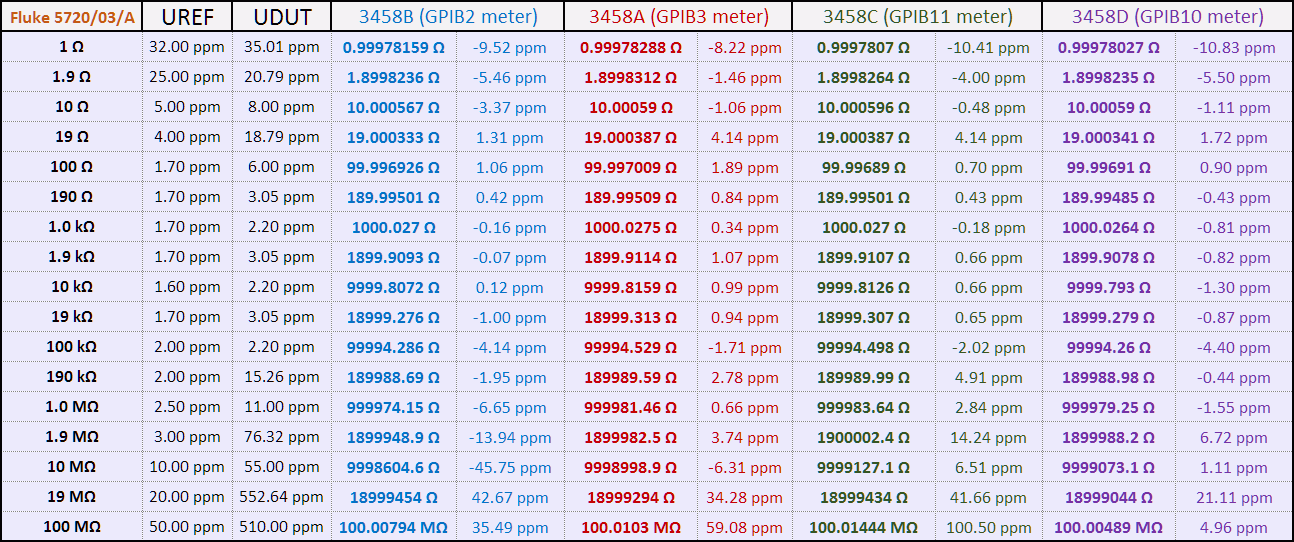The height and width of the screenshot is (542, 1294).
Task: Click the 190 kΩ row label
Action: click(x=72, y=377)
